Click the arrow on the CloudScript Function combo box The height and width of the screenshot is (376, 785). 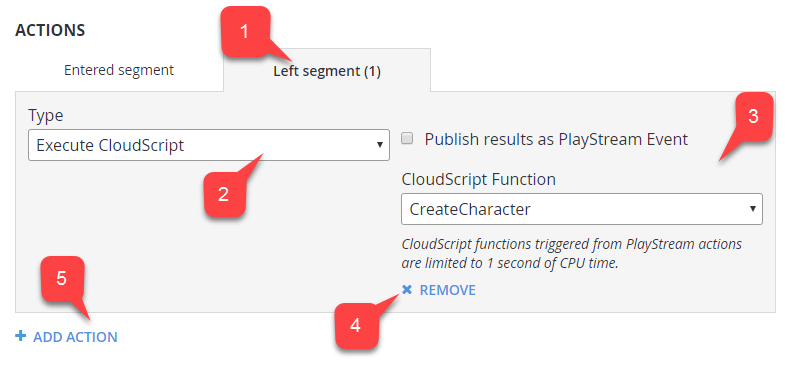point(752,209)
